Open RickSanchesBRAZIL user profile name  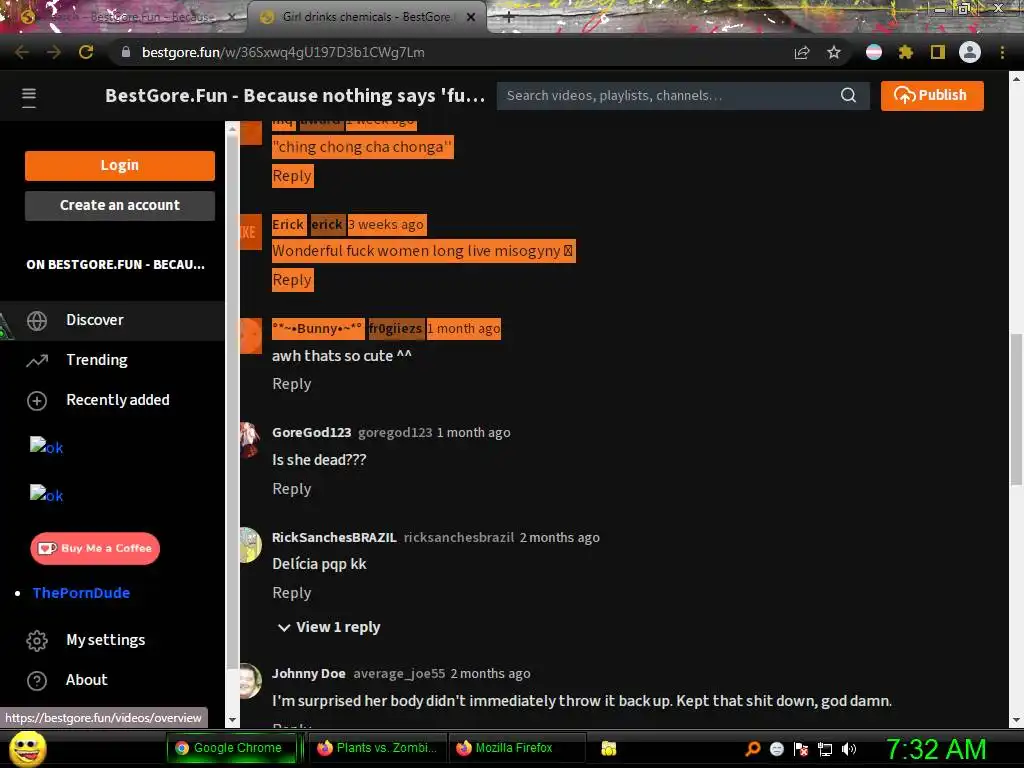[x=334, y=537]
